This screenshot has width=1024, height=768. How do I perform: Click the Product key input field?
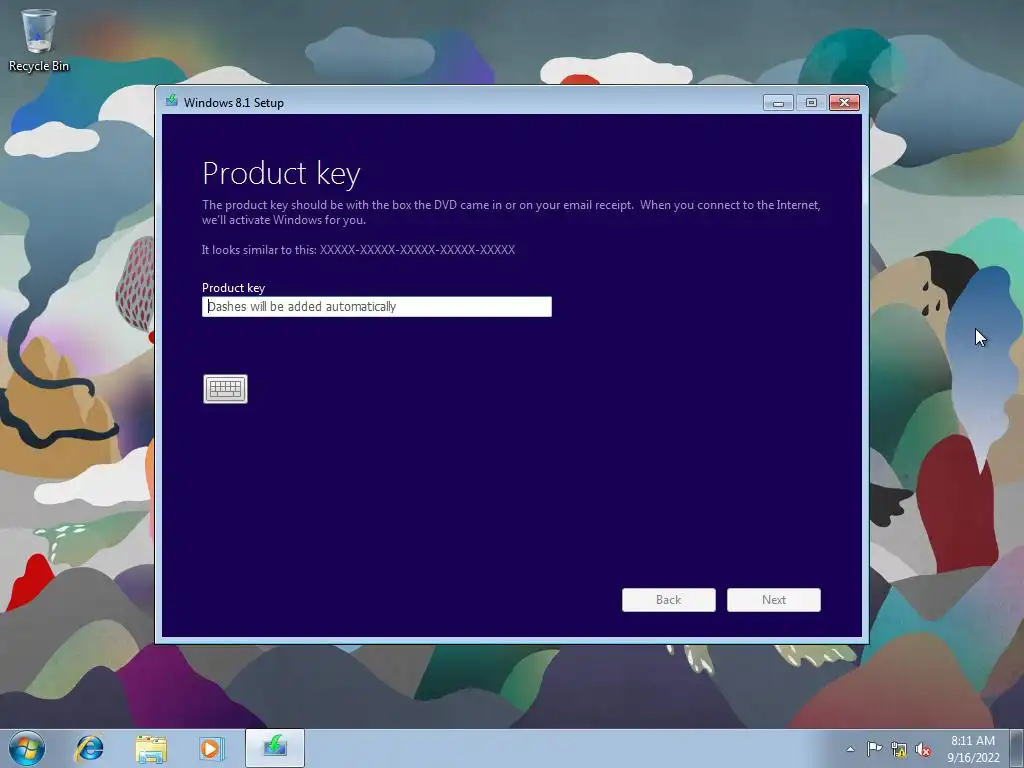point(377,306)
